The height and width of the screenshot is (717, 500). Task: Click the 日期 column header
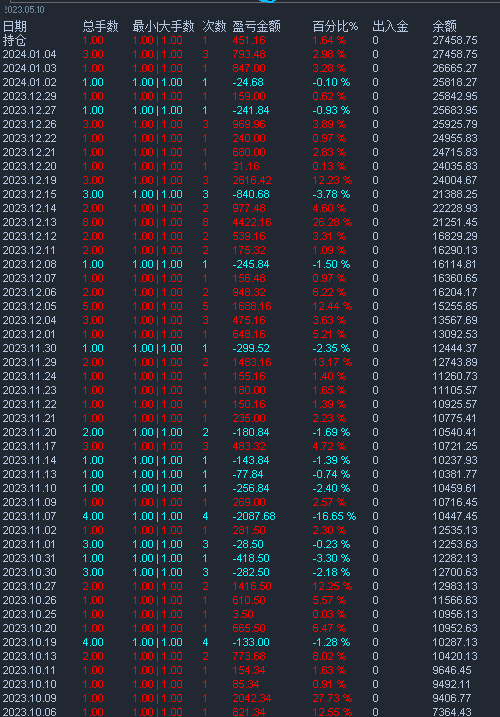(14, 27)
